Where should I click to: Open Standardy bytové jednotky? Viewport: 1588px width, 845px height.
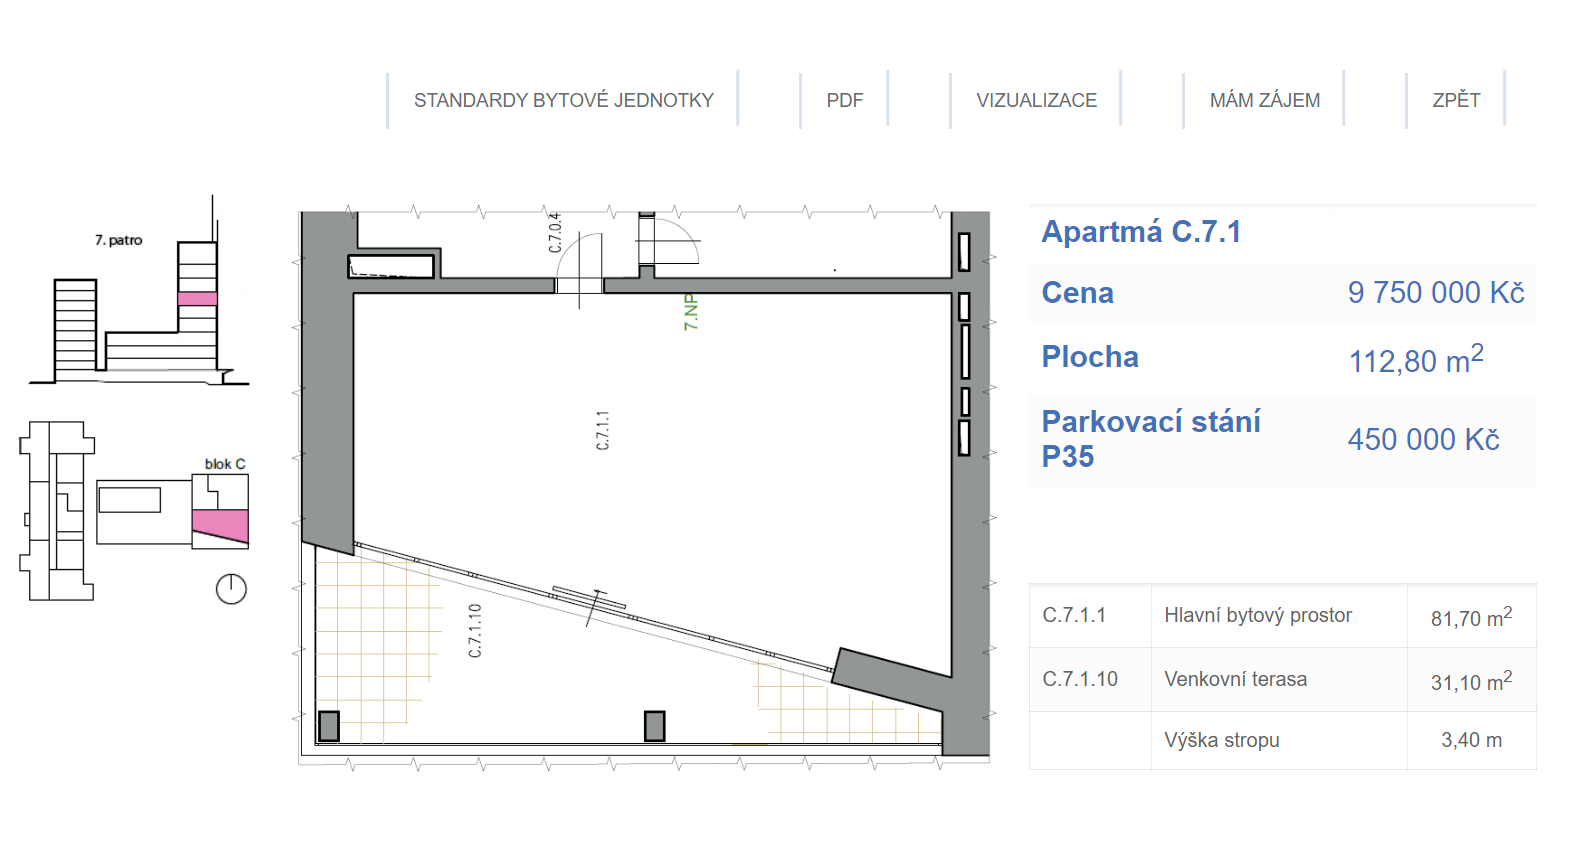point(563,100)
